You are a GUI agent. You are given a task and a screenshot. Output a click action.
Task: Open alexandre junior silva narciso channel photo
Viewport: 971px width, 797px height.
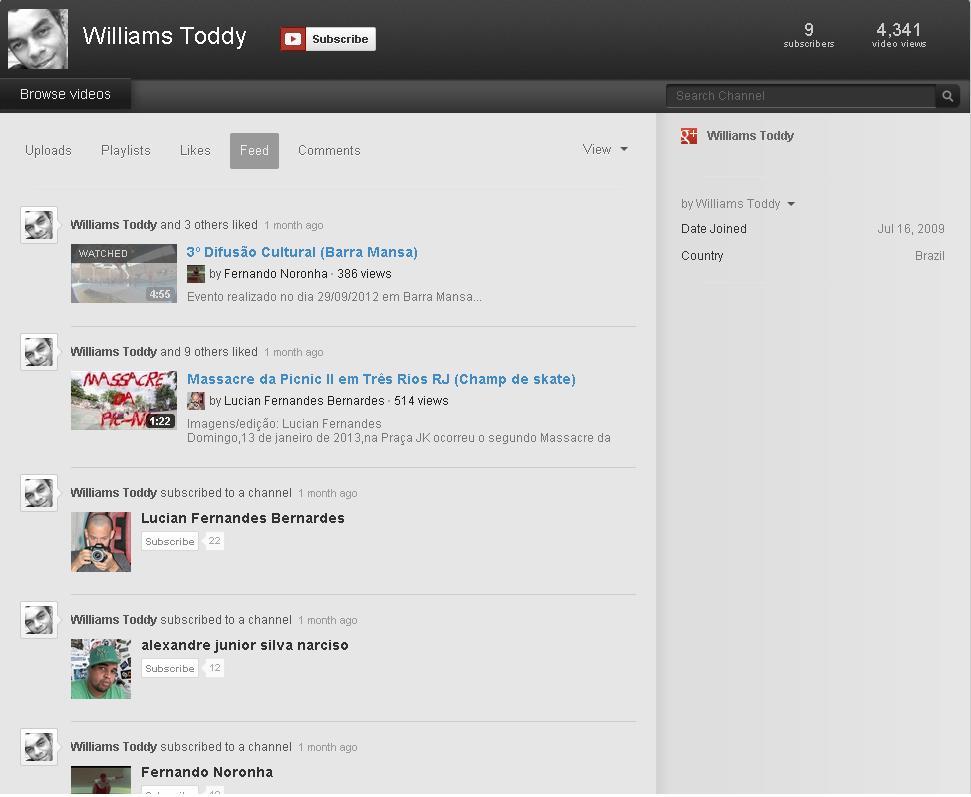101,669
